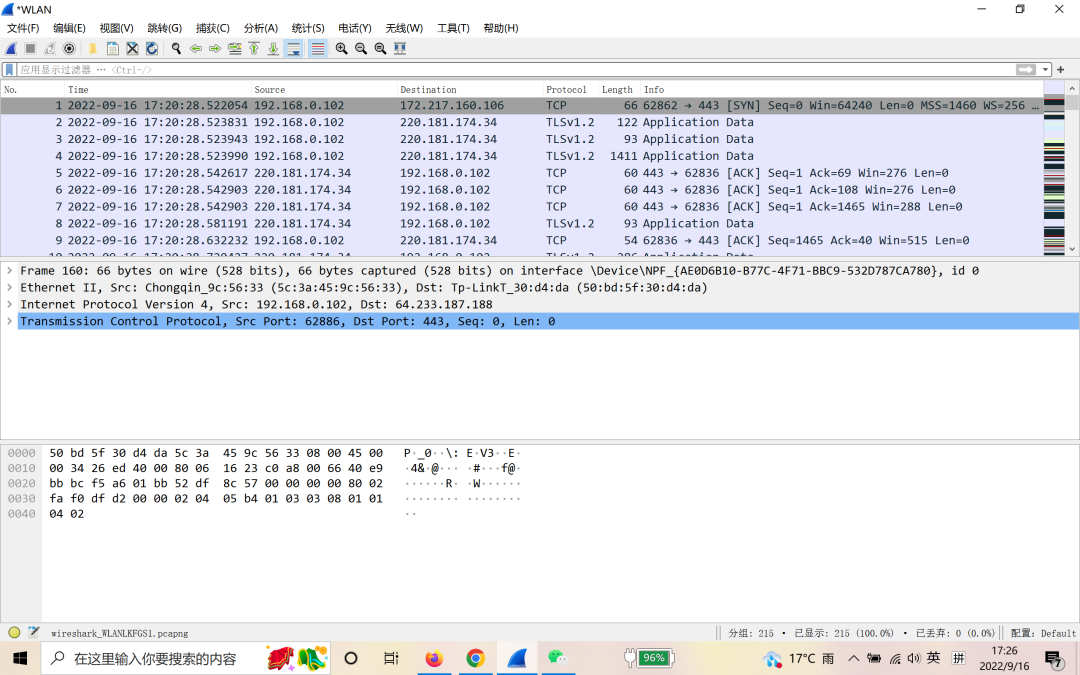
Task: Click the 配置: Default profile label
Action: (1043, 633)
